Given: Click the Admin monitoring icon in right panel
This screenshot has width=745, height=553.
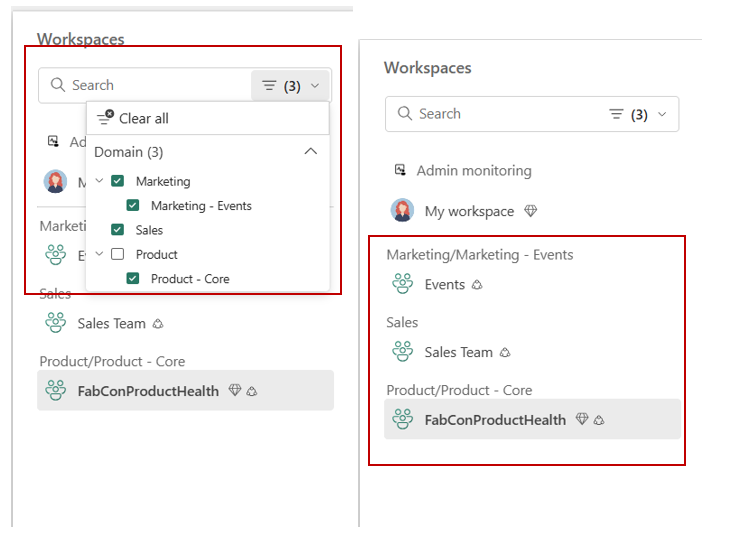Looking at the screenshot, I should [401, 170].
